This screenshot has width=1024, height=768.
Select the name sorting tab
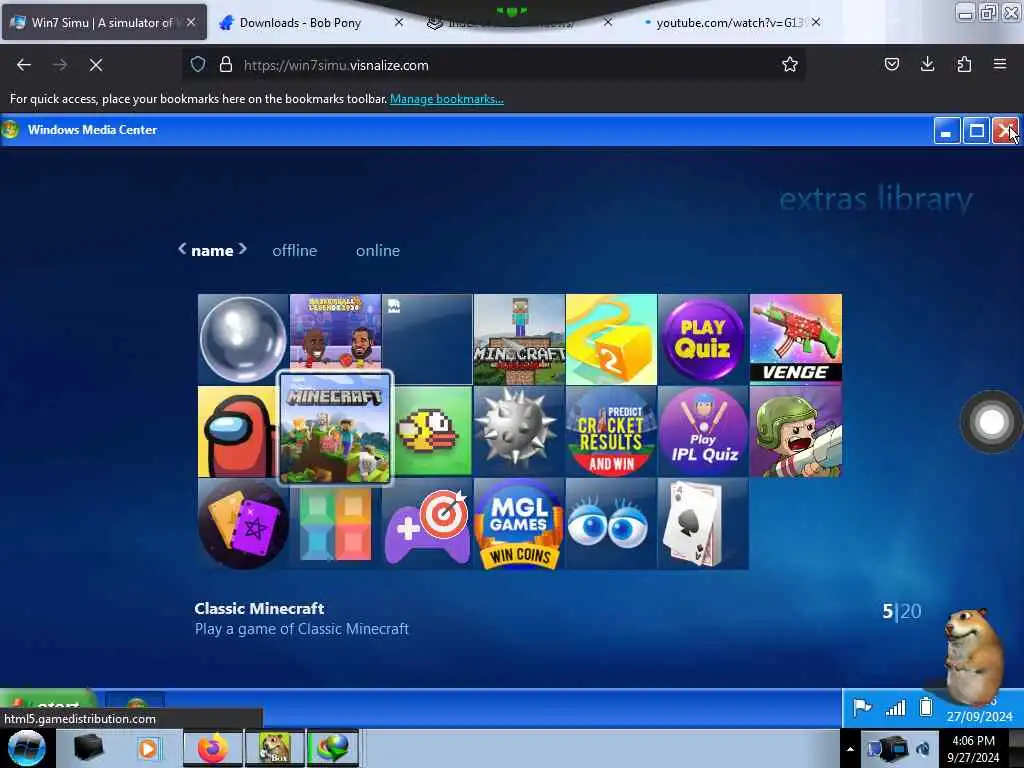click(212, 250)
